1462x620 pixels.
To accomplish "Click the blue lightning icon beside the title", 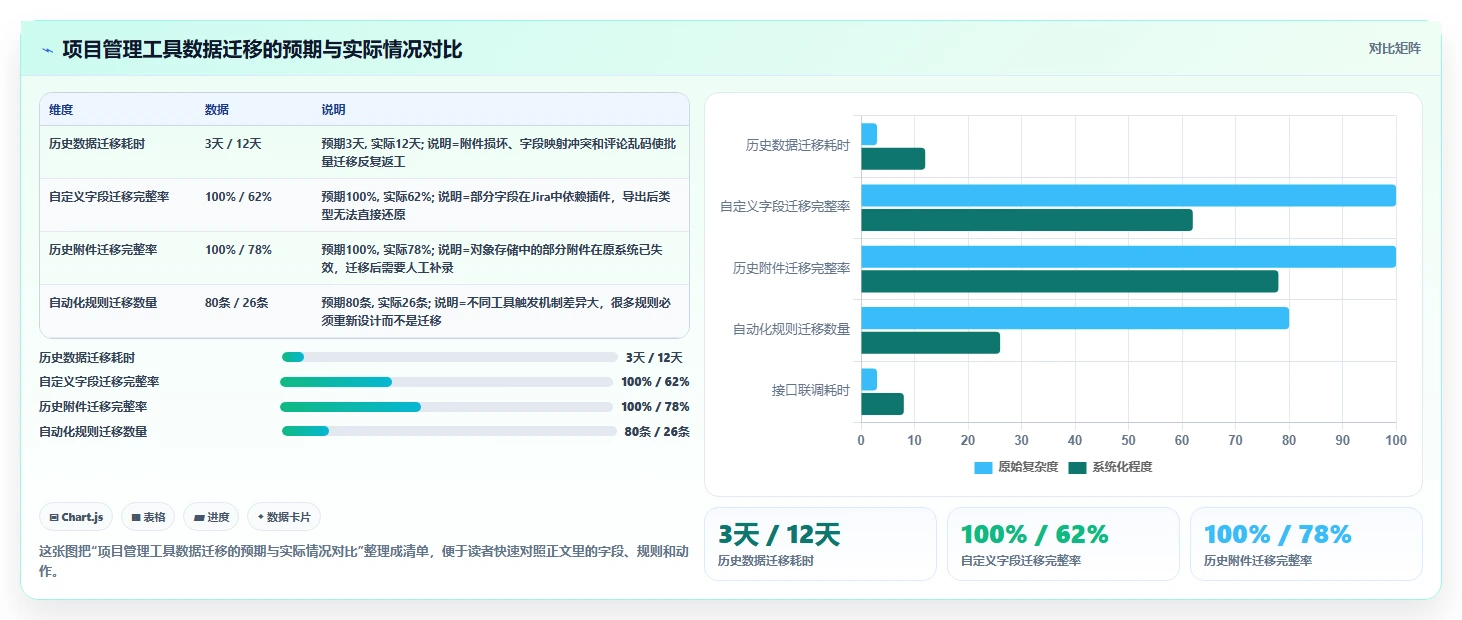I will [x=47, y=50].
